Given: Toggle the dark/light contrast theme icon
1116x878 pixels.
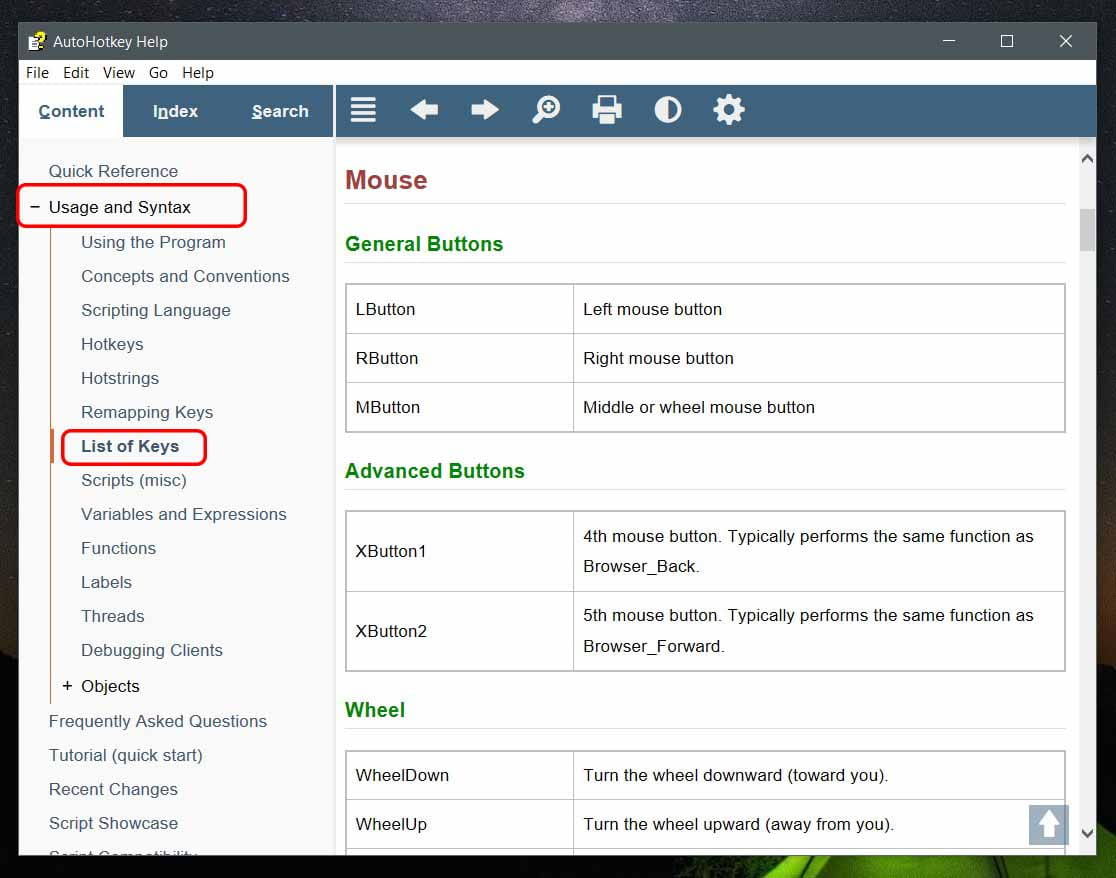Looking at the screenshot, I should [x=668, y=110].
